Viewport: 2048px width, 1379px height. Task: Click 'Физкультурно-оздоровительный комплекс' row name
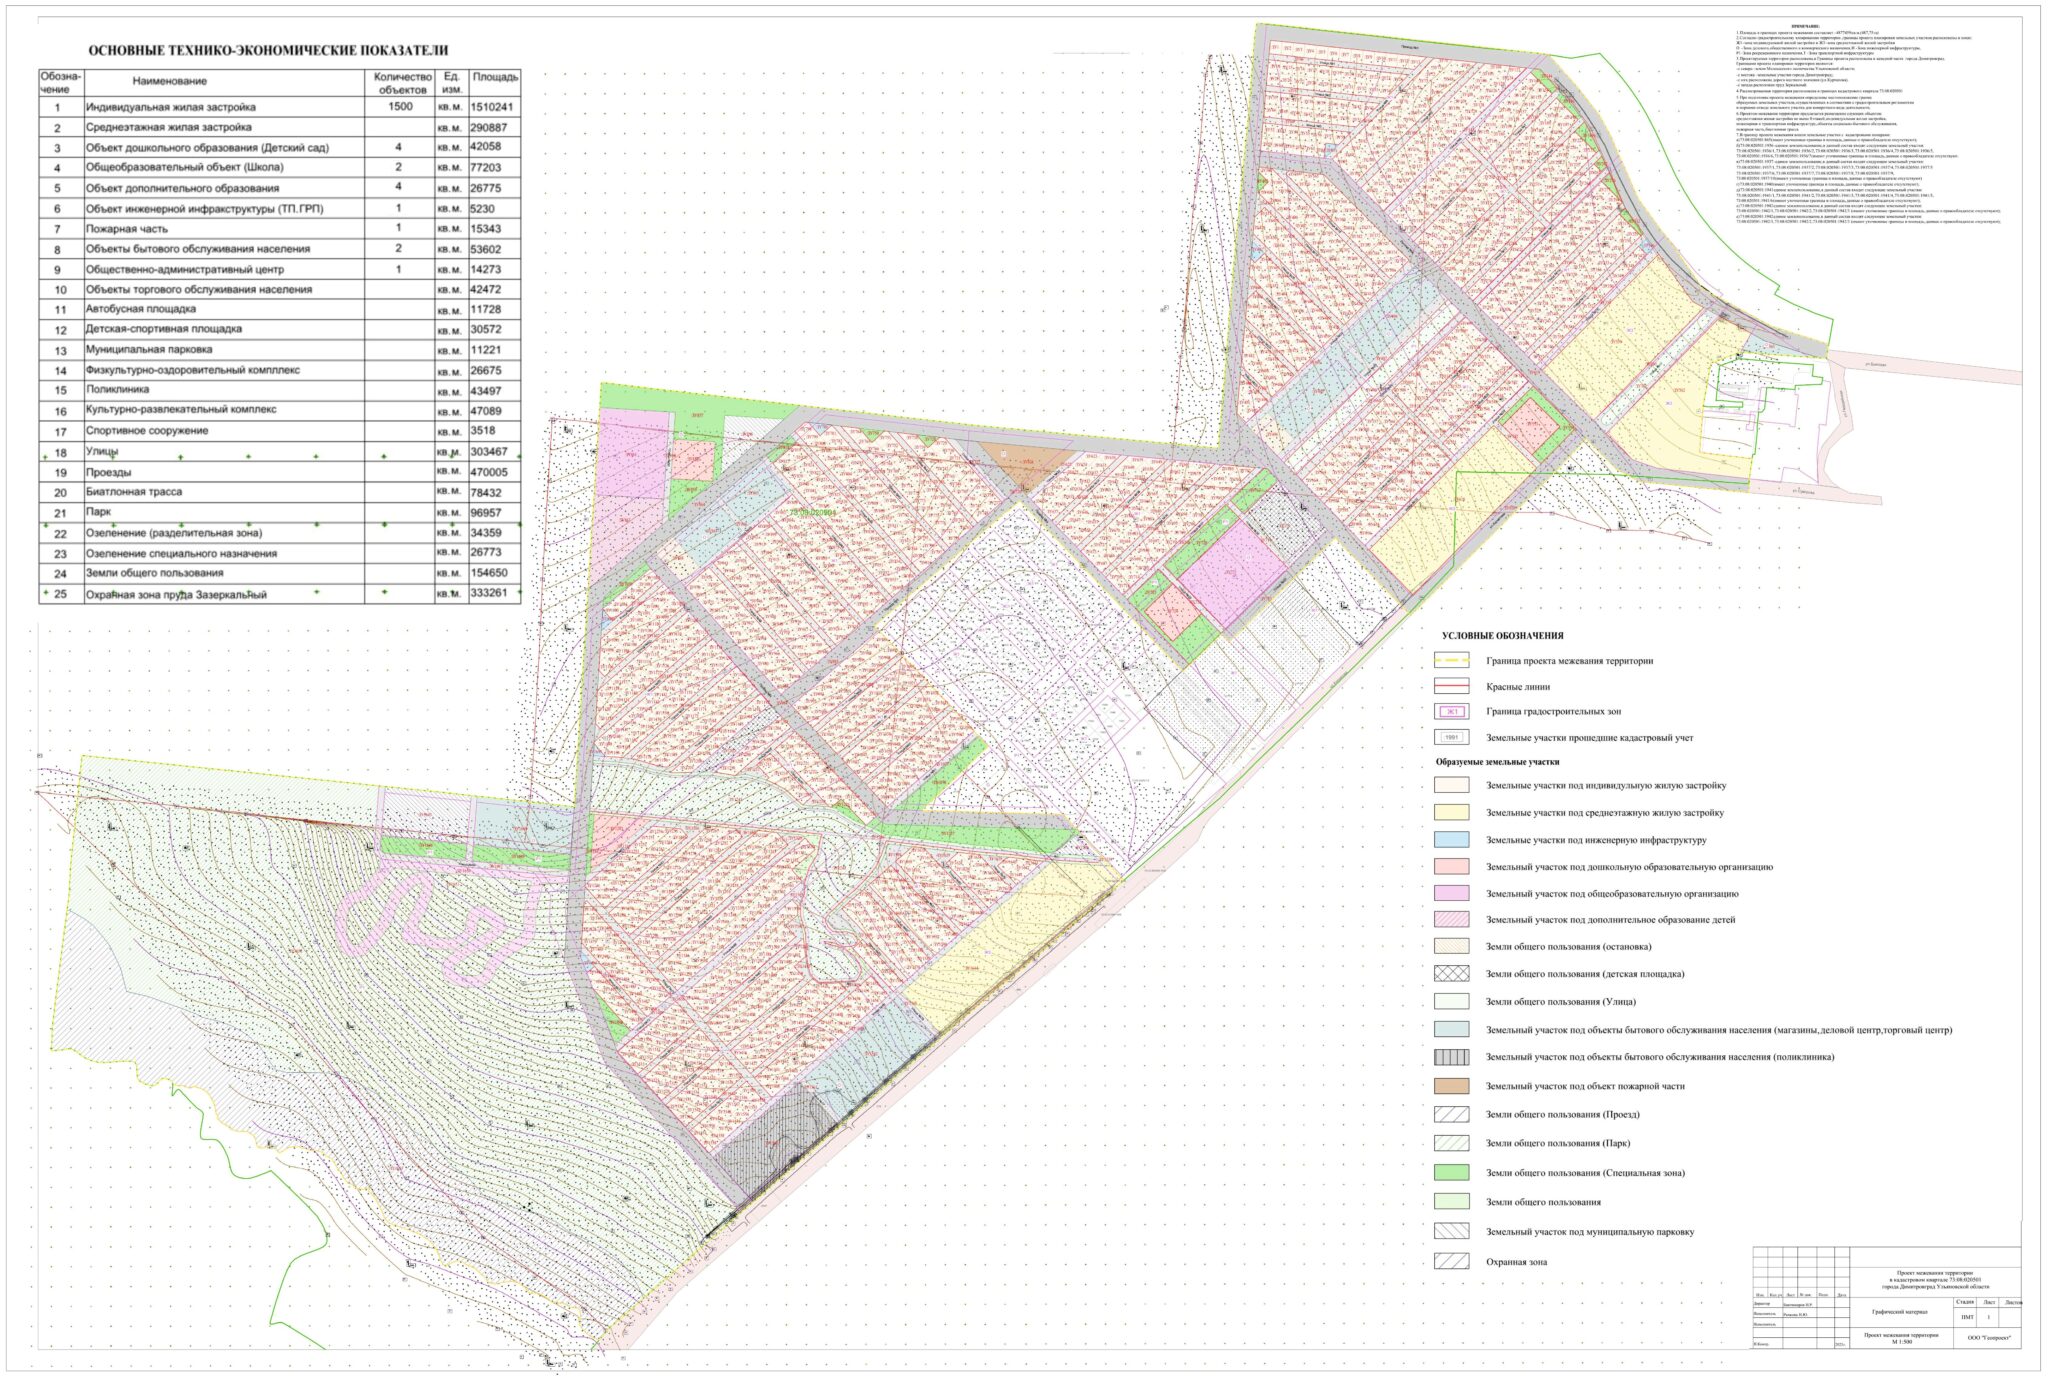click(x=192, y=370)
